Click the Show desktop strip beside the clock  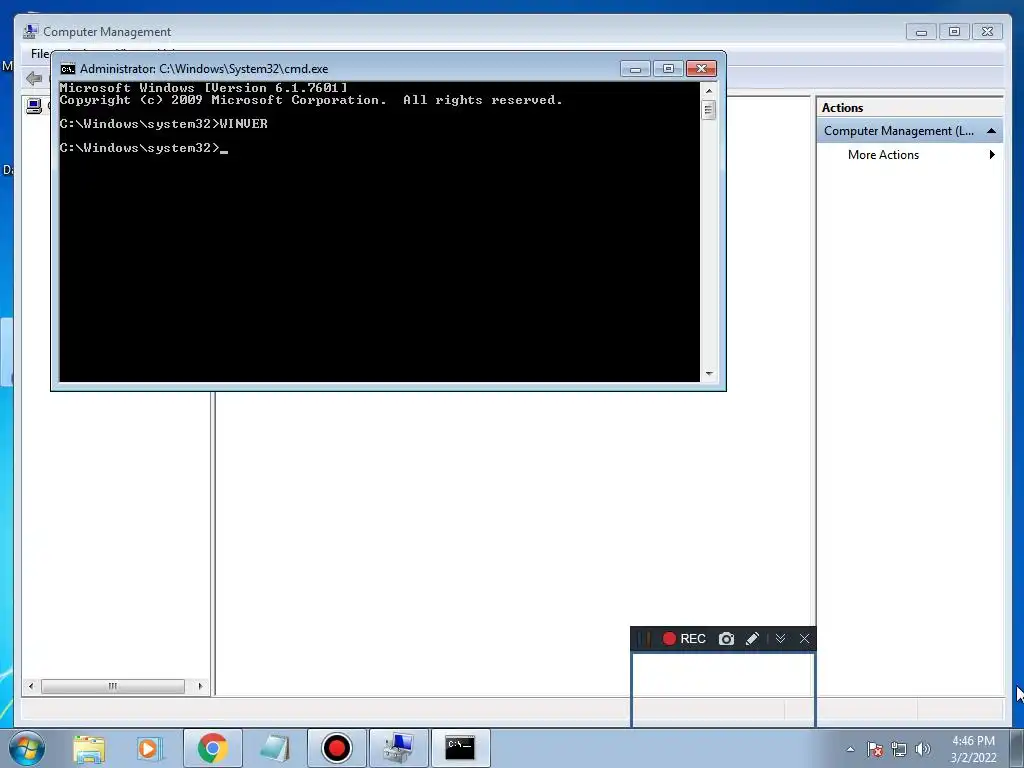tap(1017, 748)
